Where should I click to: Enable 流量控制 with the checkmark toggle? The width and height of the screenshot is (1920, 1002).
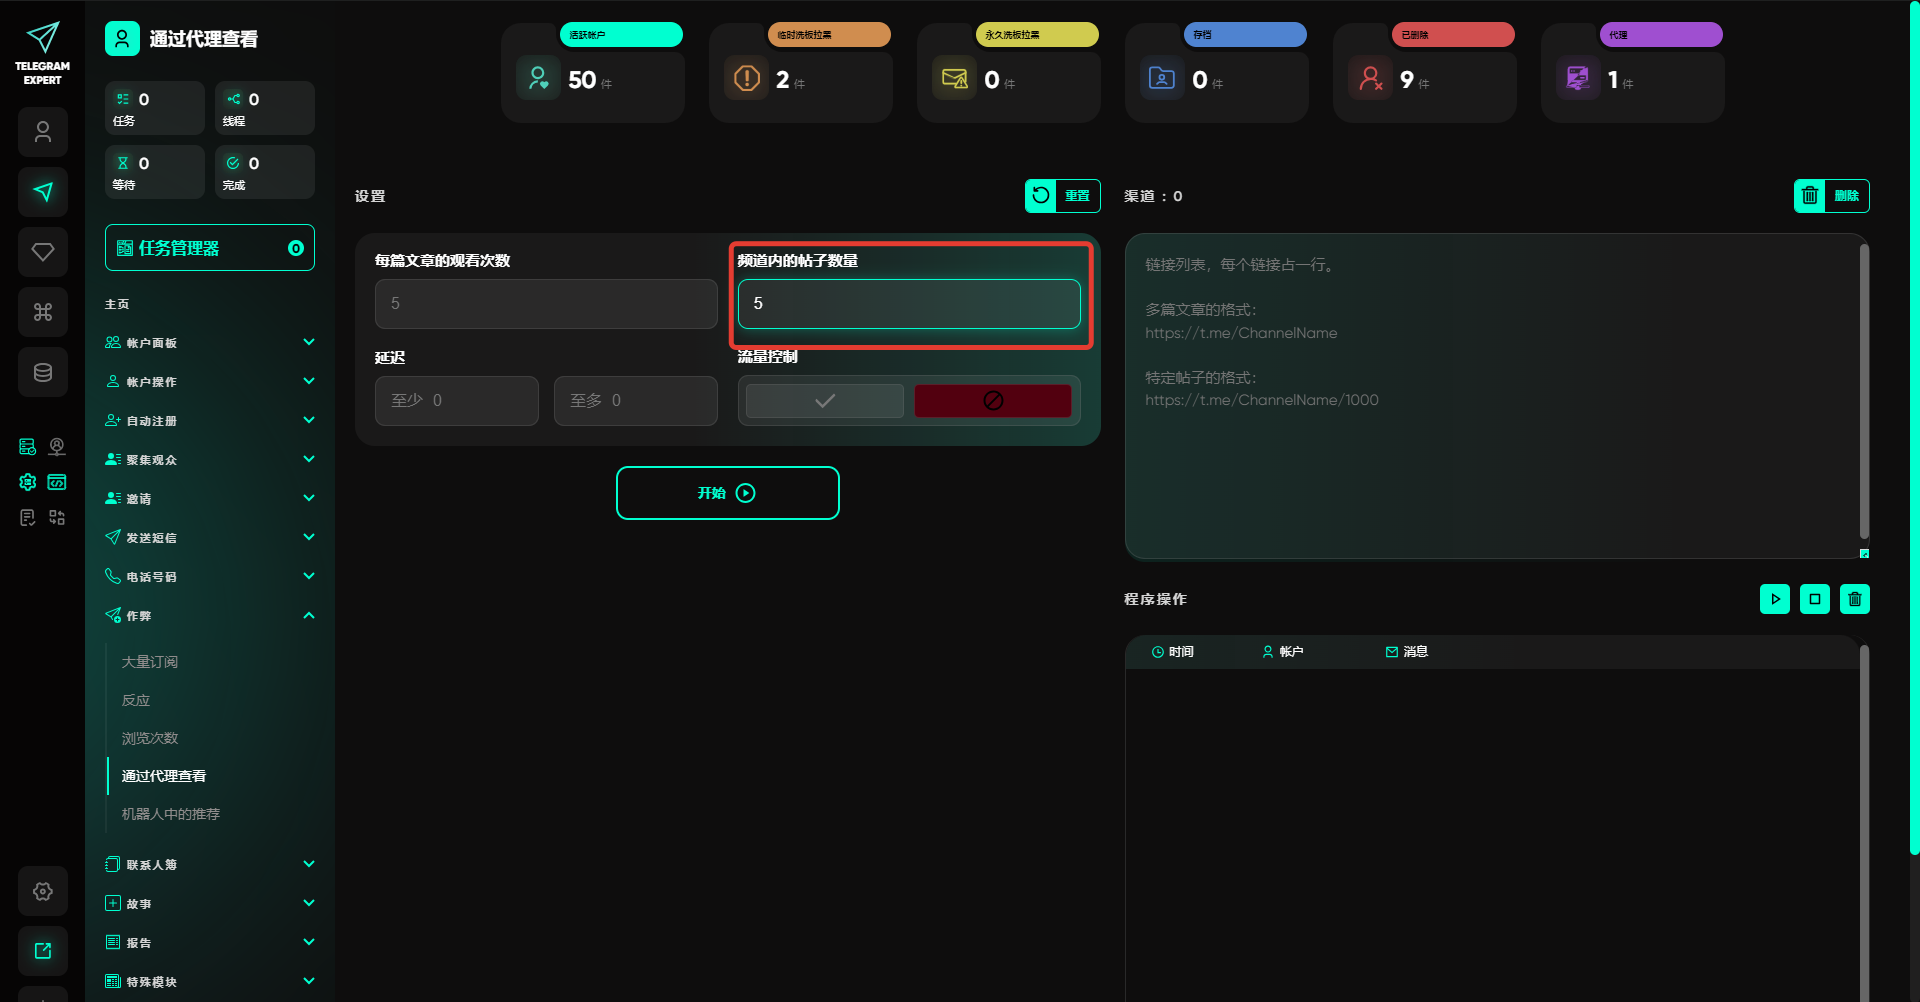click(825, 401)
